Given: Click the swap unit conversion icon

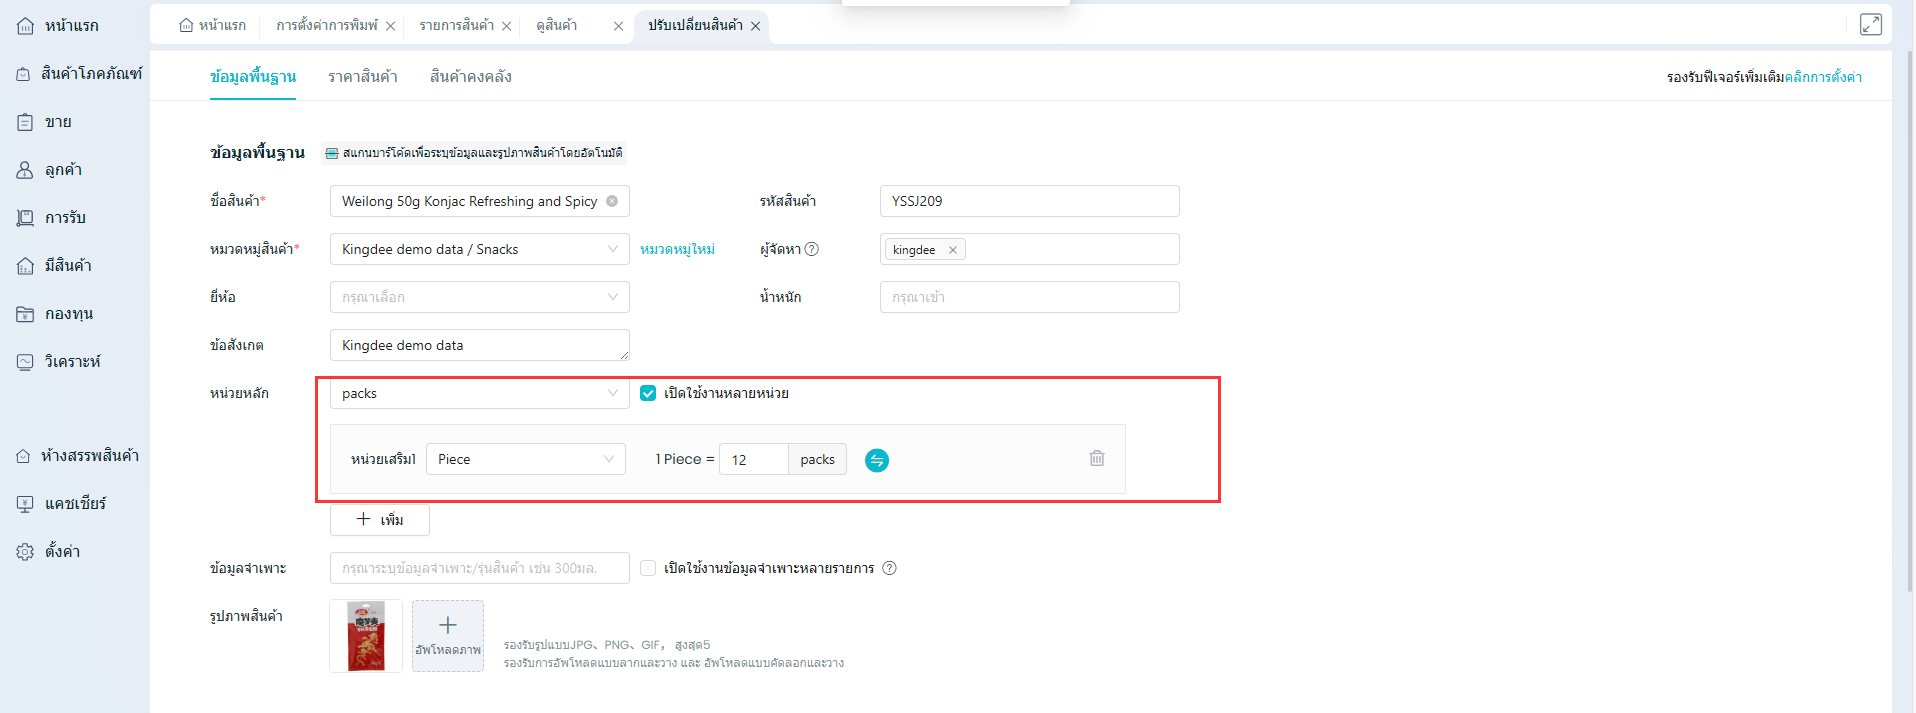Looking at the screenshot, I should (876, 460).
